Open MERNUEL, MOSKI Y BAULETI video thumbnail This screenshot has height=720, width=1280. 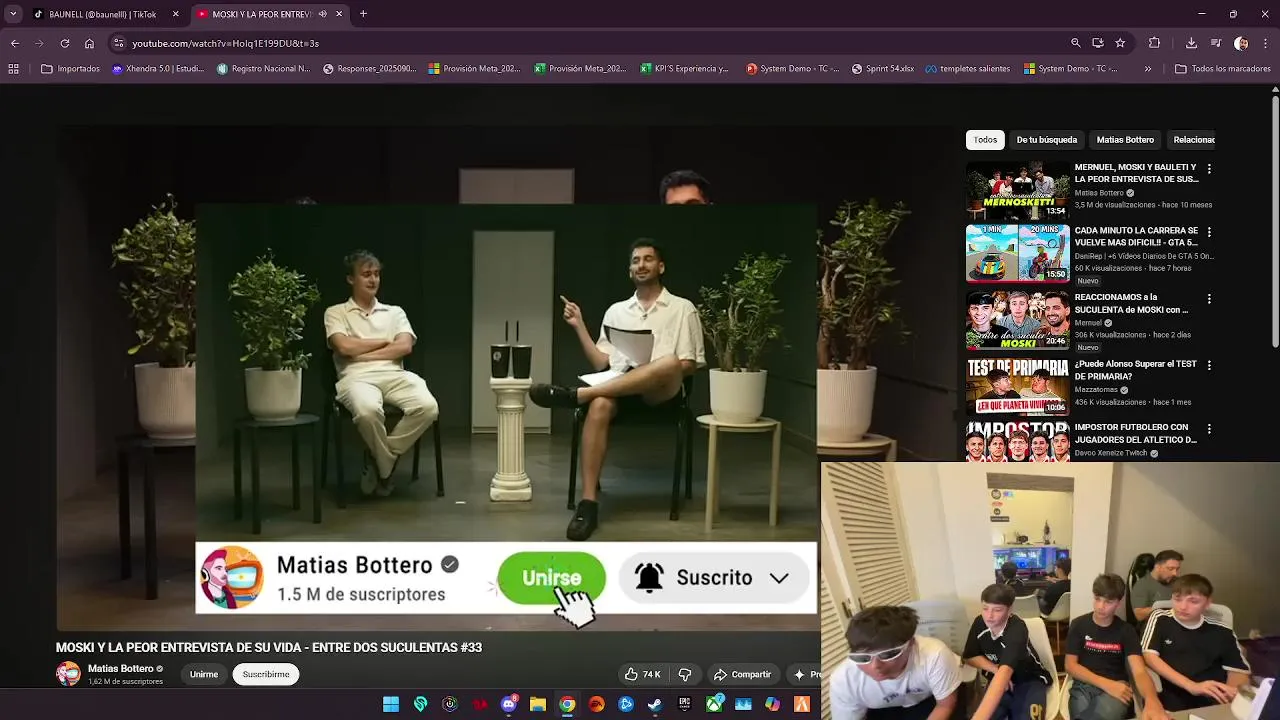[1017, 190]
